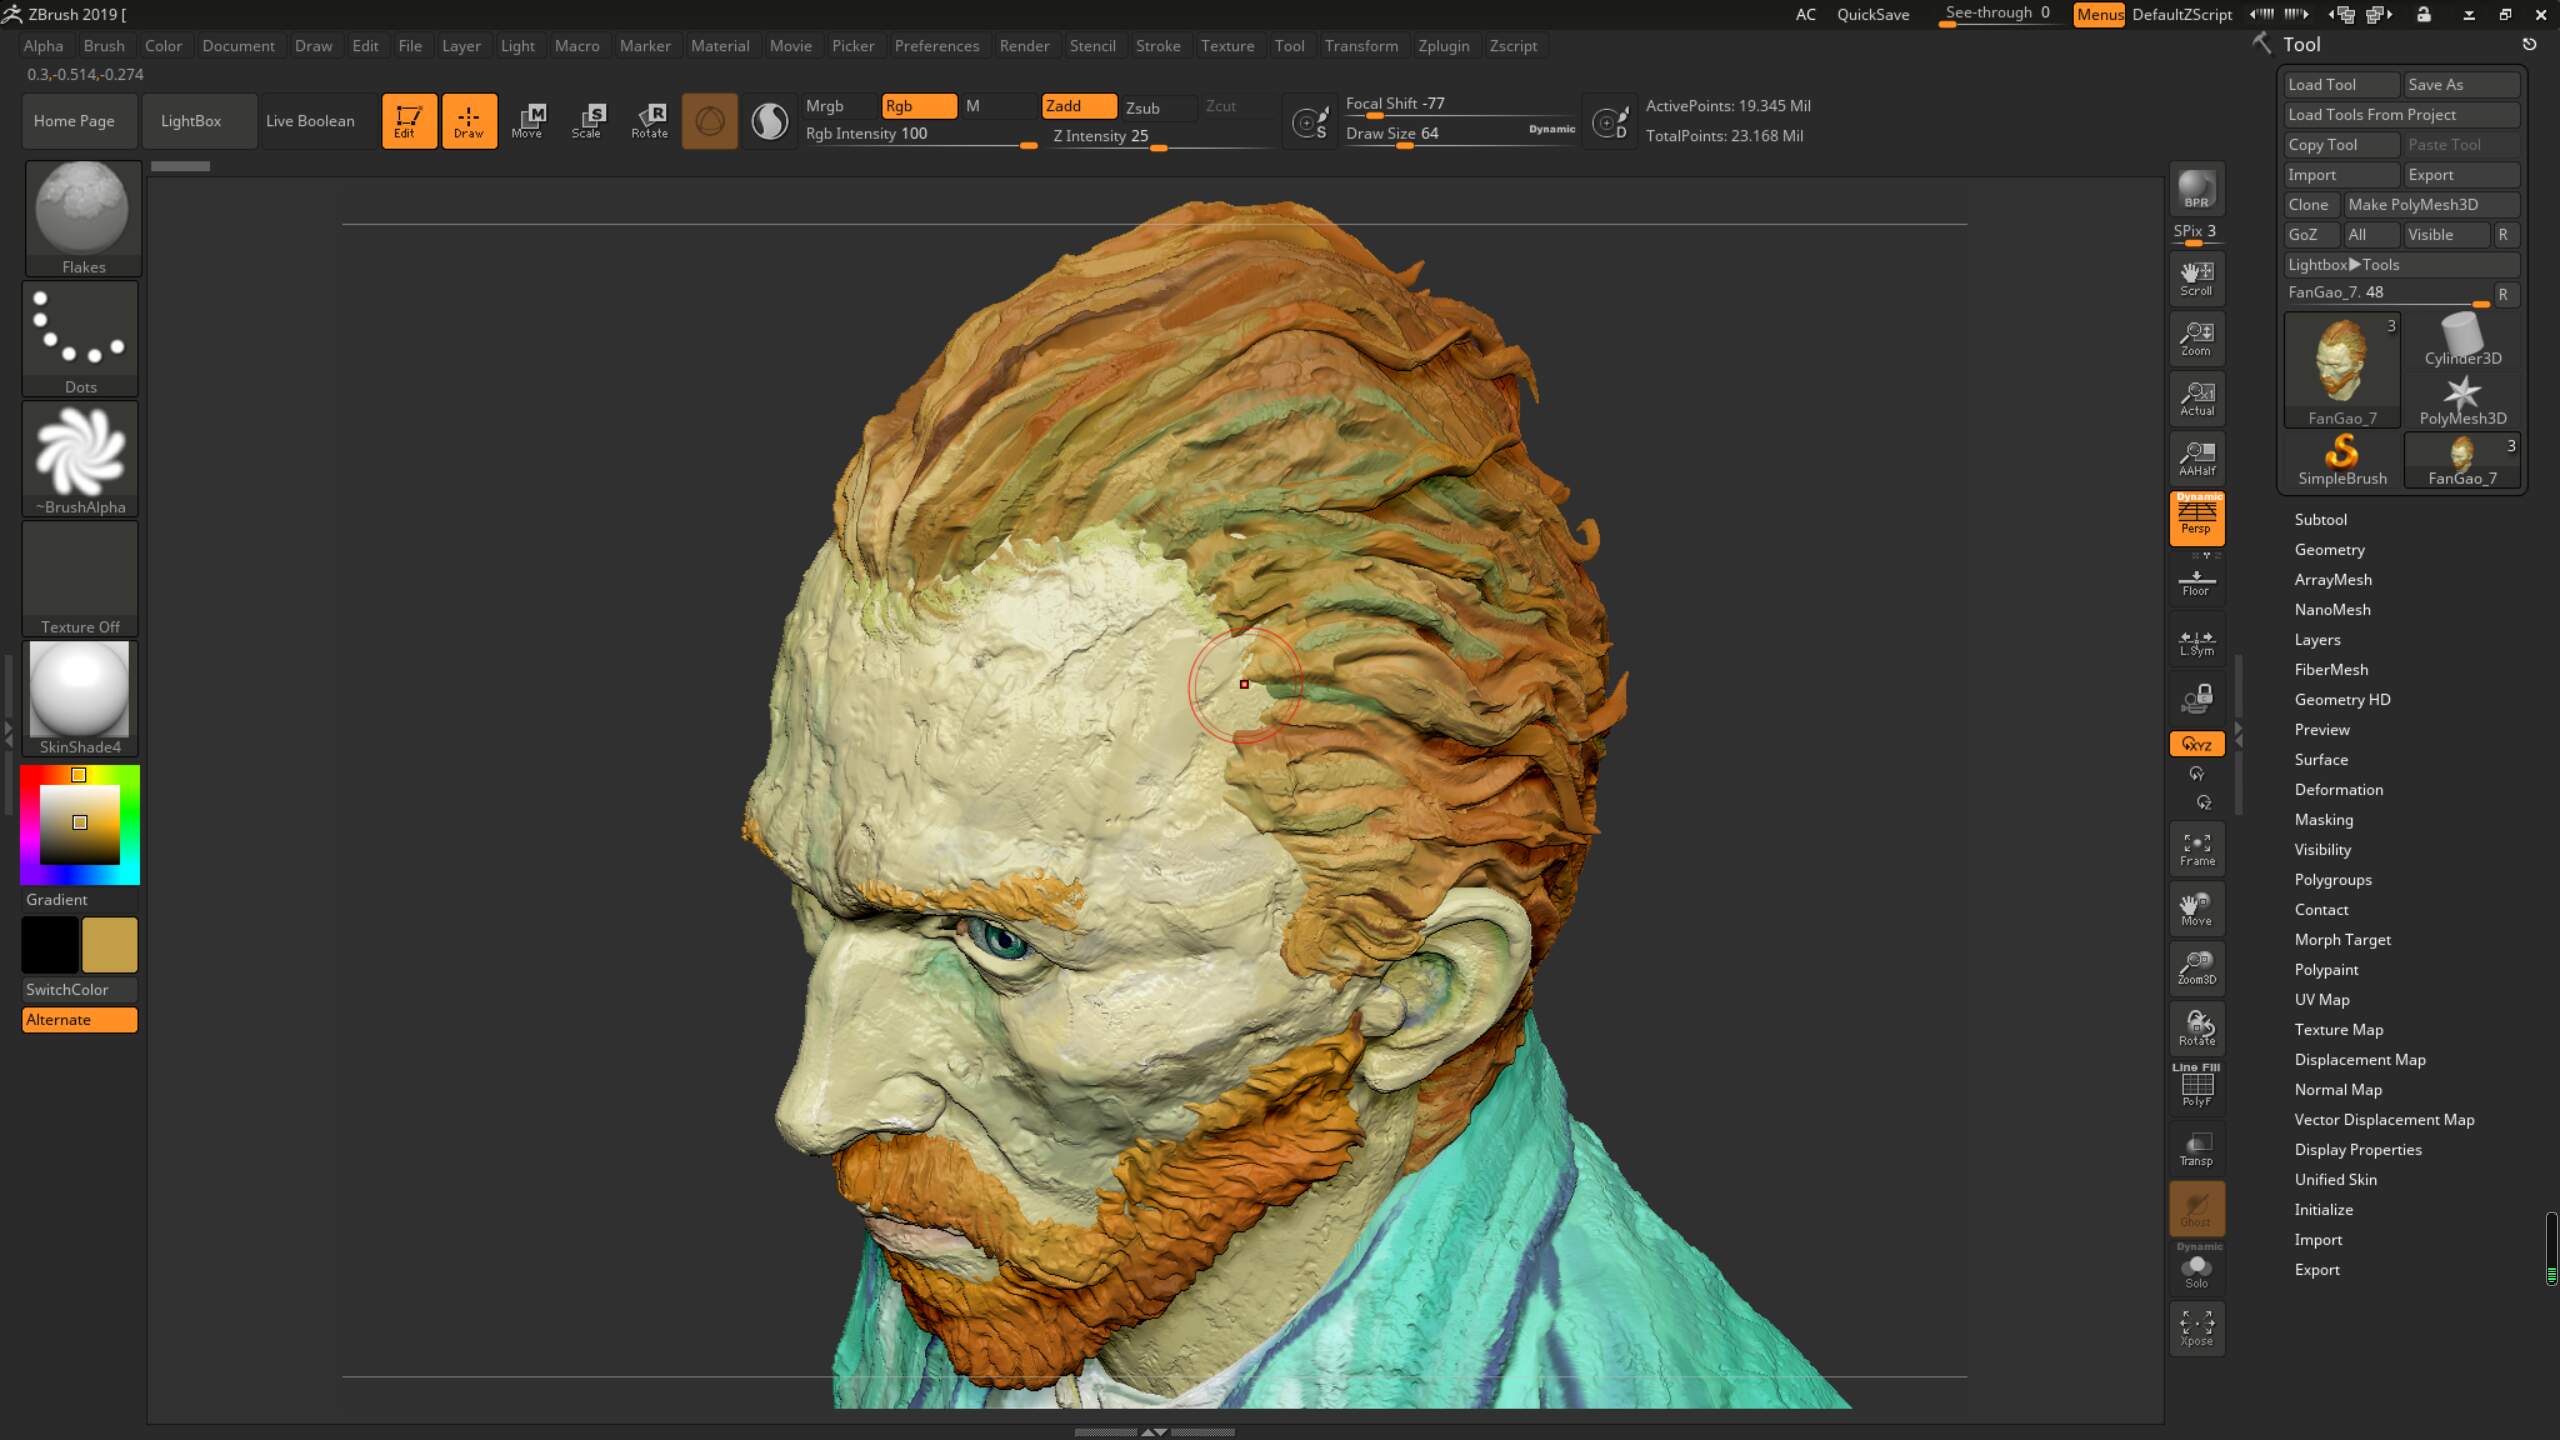Click the Frame mesh icon
The image size is (2560, 1440).
2197,849
